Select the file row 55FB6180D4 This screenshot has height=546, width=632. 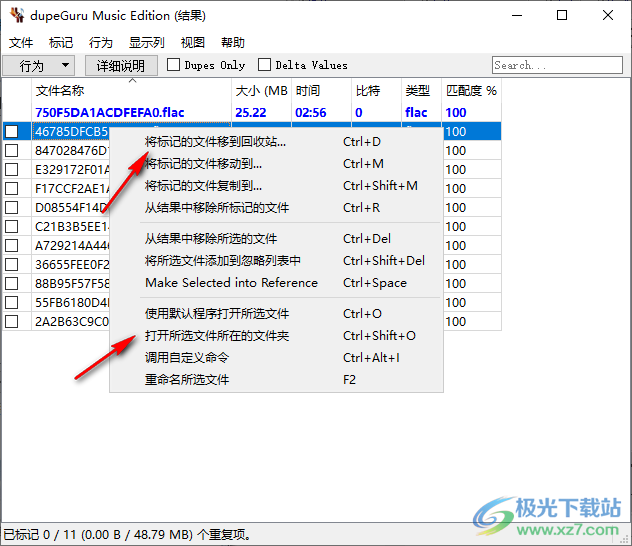point(71,302)
